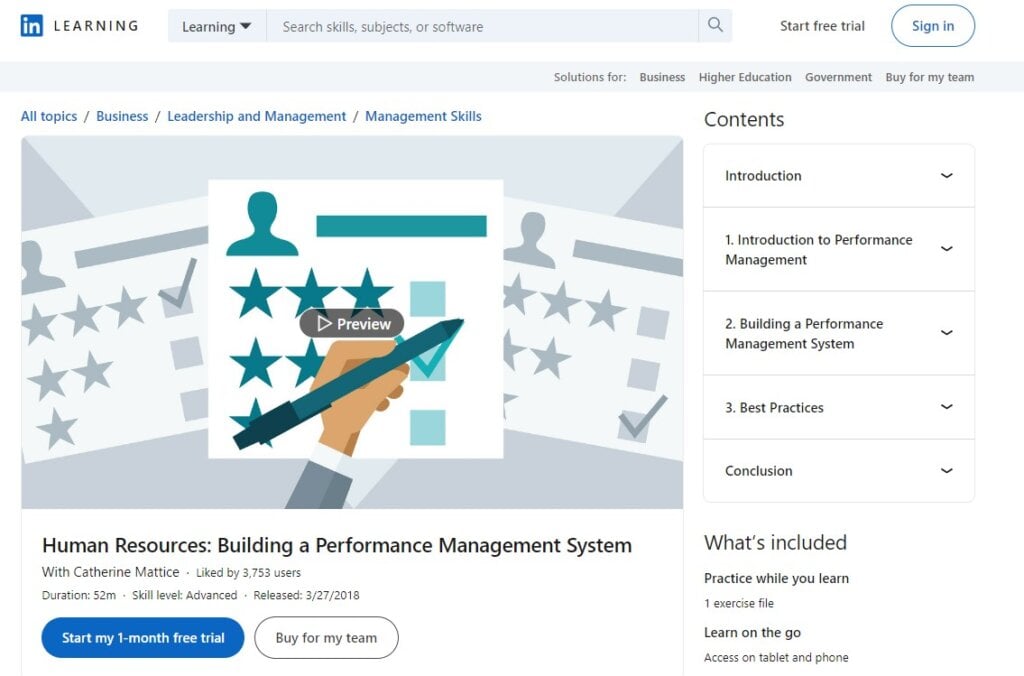
Task: Click the LEARNING wordmark text
Action: (x=96, y=25)
